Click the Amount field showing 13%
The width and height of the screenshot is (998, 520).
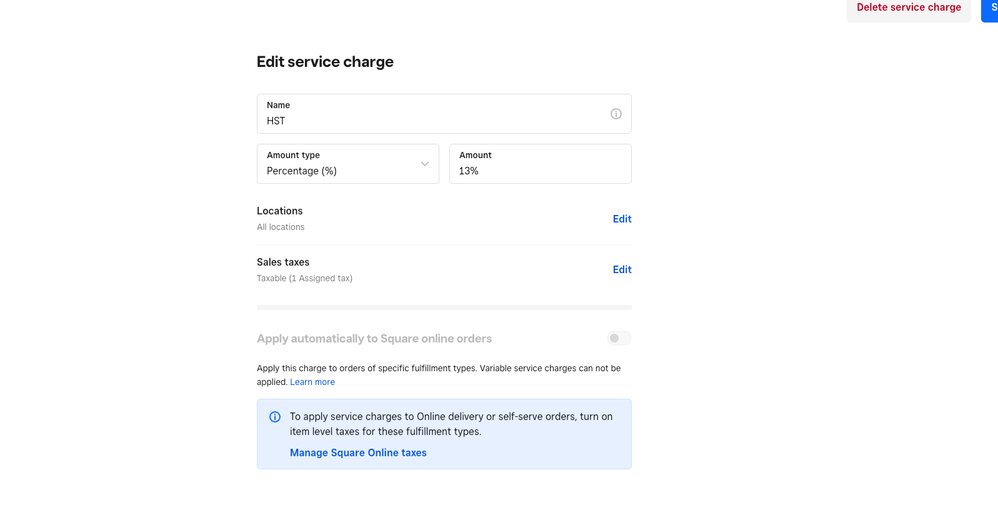tap(540, 170)
